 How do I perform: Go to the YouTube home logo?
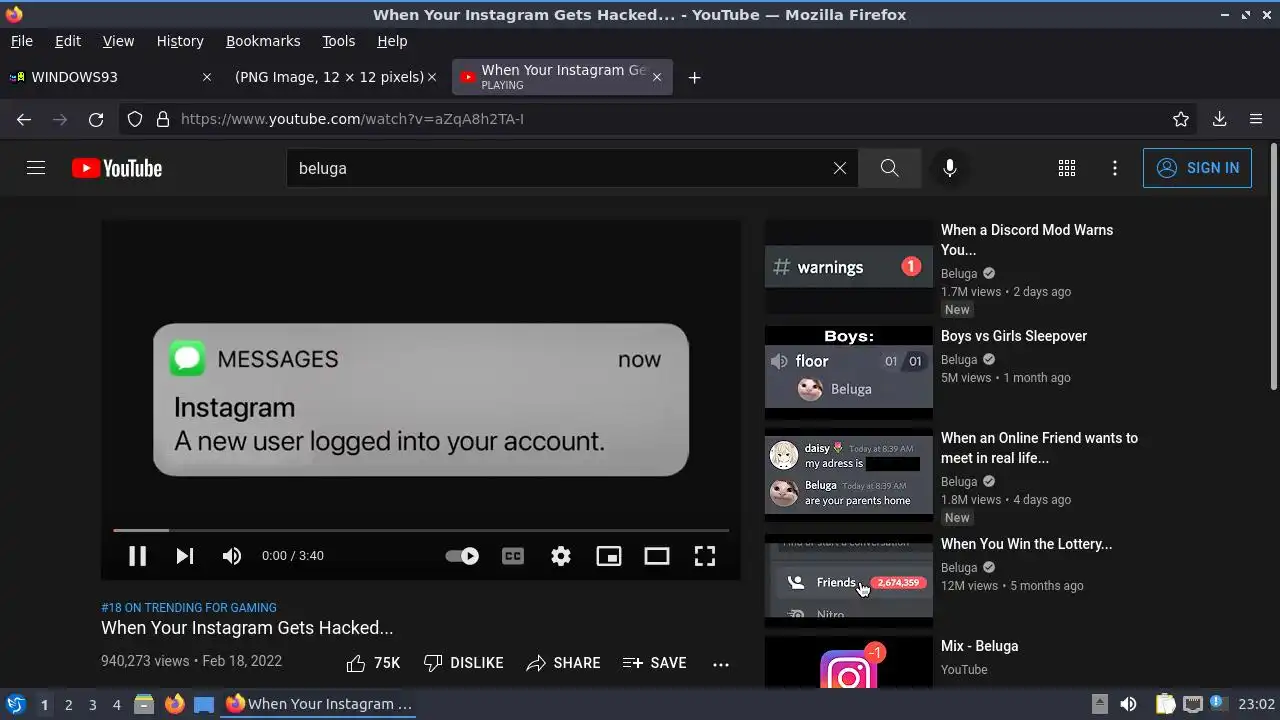(x=117, y=168)
